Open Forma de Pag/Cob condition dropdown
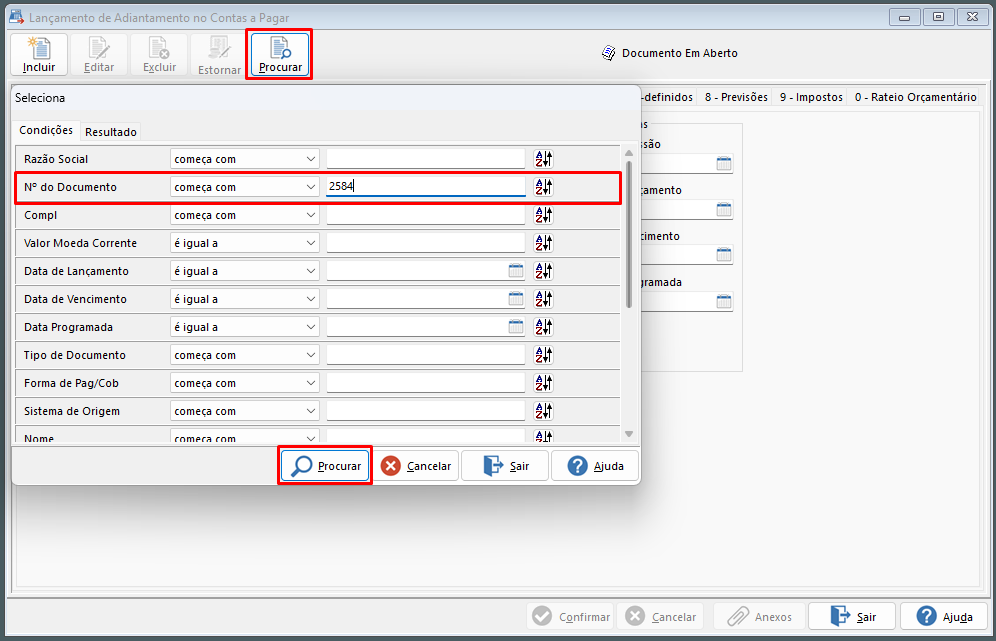The image size is (996, 641). pos(245,382)
